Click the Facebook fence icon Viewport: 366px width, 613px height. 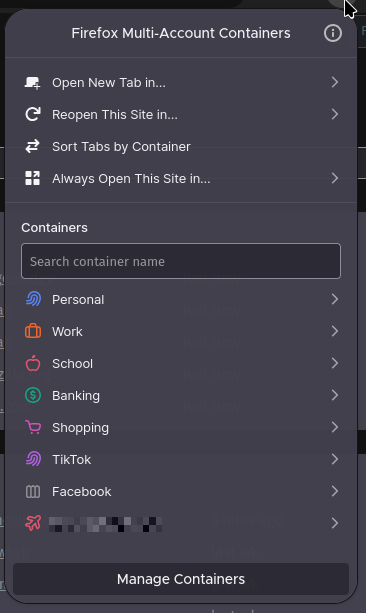pyautogui.click(x=33, y=491)
